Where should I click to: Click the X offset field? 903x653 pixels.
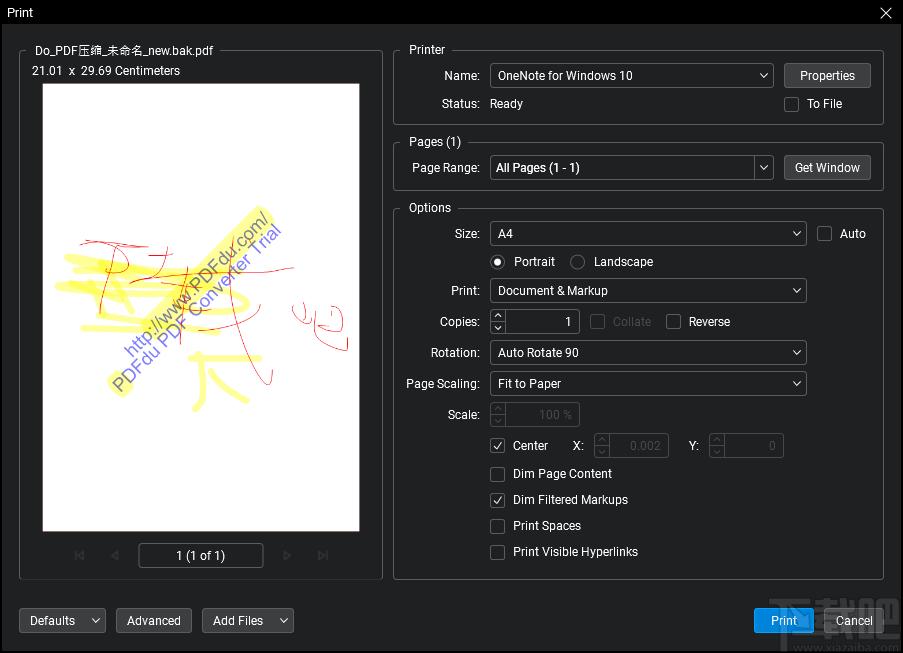click(x=639, y=446)
